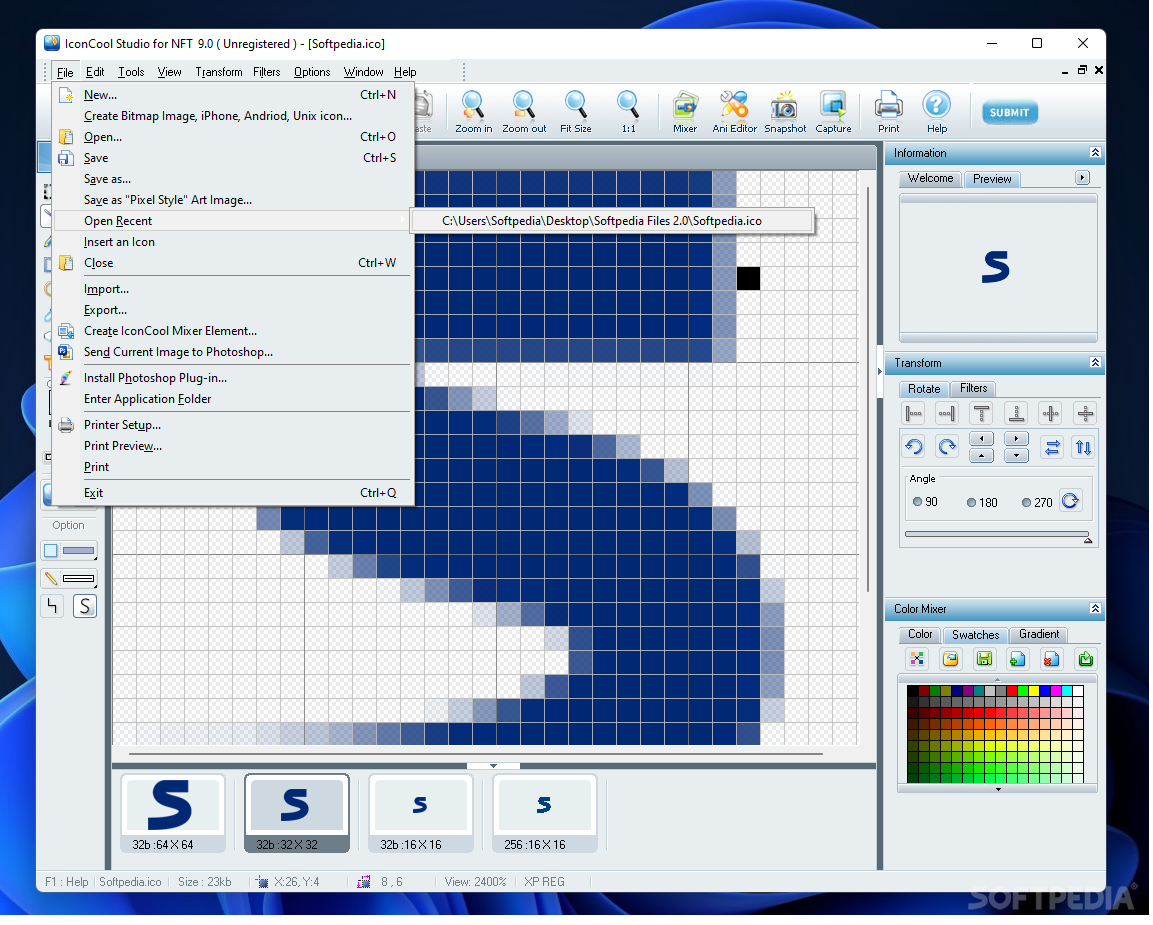The width and height of the screenshot is (1153, 925).
Task: Collapse the icon format strip with the arrow
Action: click(494, 768)
